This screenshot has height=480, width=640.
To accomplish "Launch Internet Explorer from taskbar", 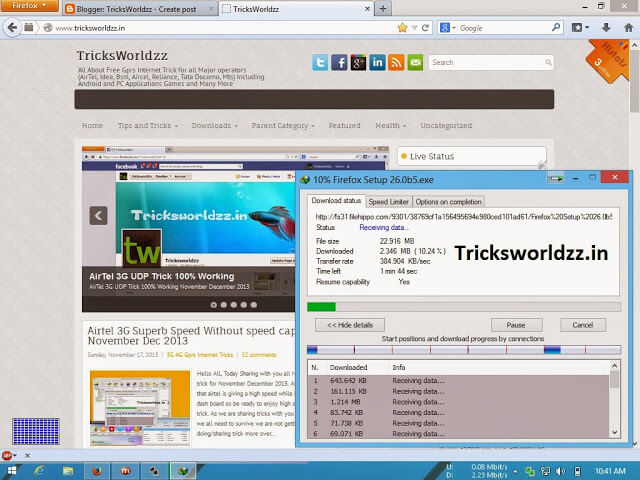I will tap(39, 471).
